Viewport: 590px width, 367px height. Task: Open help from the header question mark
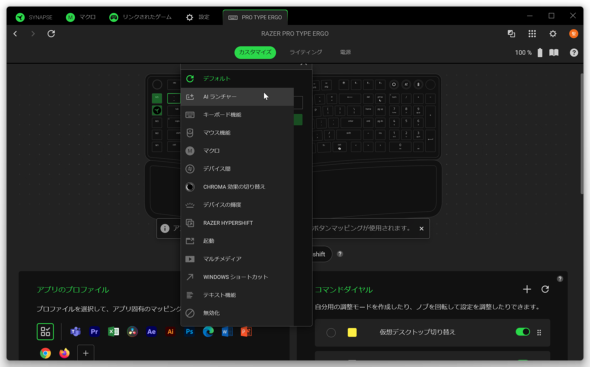(x=574, y=53)
